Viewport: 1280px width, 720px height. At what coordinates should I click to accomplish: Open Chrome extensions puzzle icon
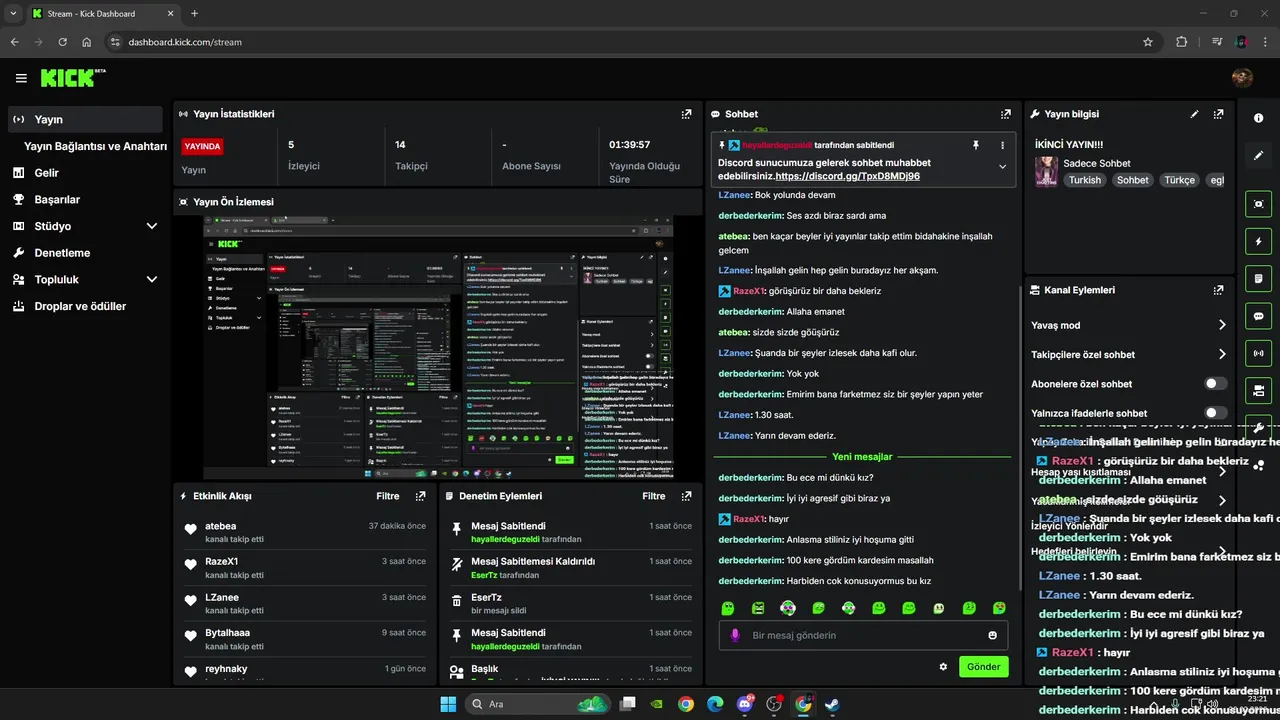tap(1182, 42)
